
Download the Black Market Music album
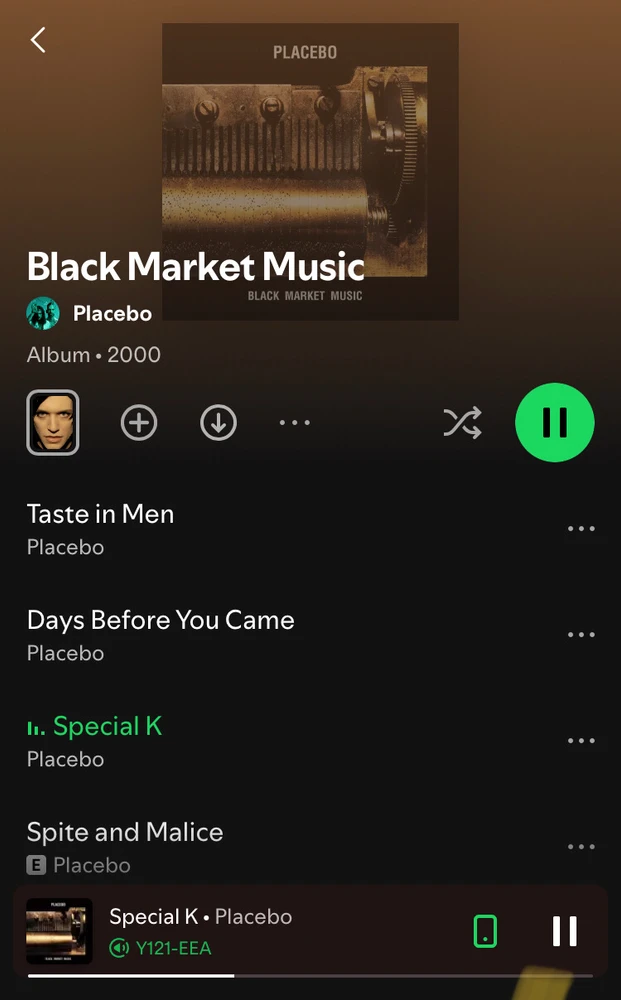click(219, 422)
